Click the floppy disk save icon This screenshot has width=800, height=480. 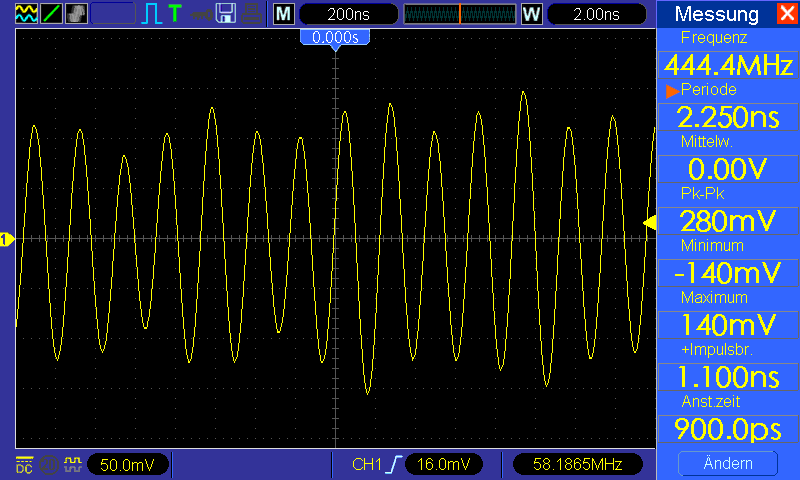click(x=226, y=14)
